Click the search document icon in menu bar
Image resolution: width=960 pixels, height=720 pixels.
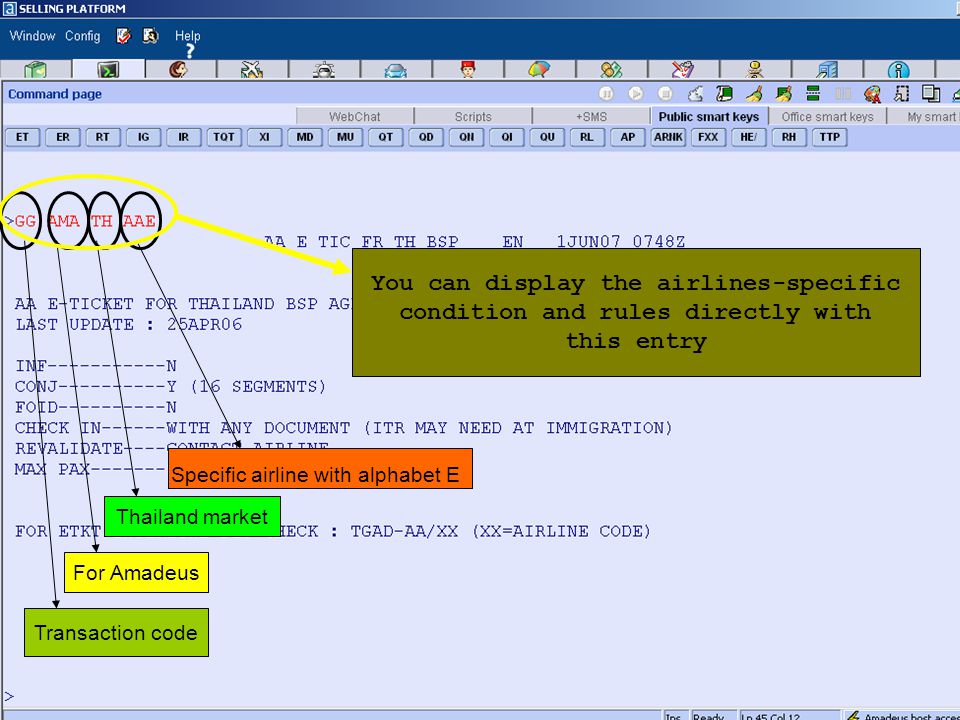pyautogui.click(x=150, y=36)
